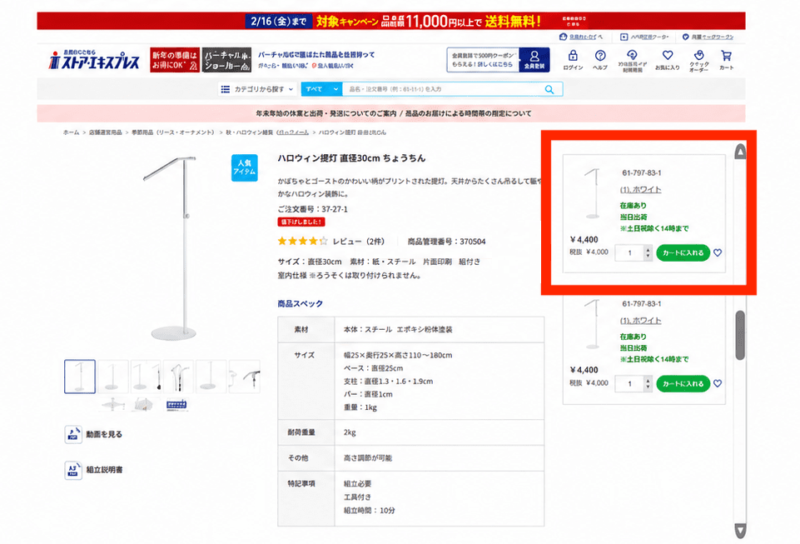The width and height of the screenshot is (800, 544).
Task: Click the search magnifier icon
Action: point(549,89)
